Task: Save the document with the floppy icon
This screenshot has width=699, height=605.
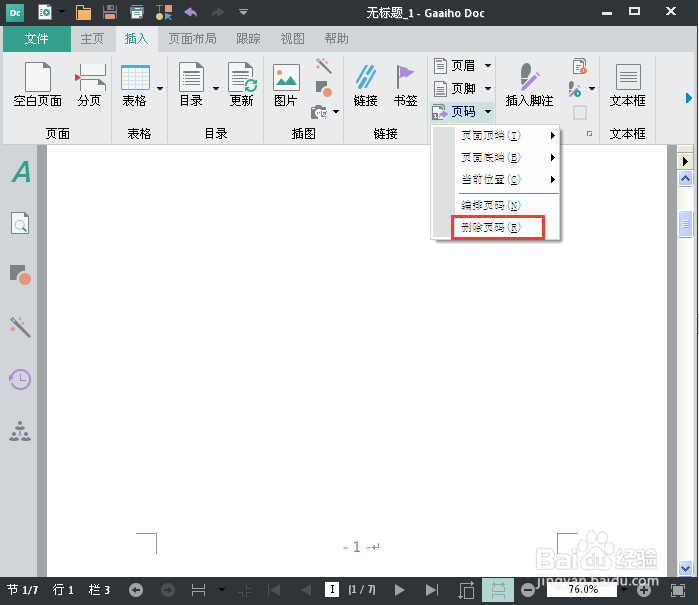Action: click(x=110, y=12)
